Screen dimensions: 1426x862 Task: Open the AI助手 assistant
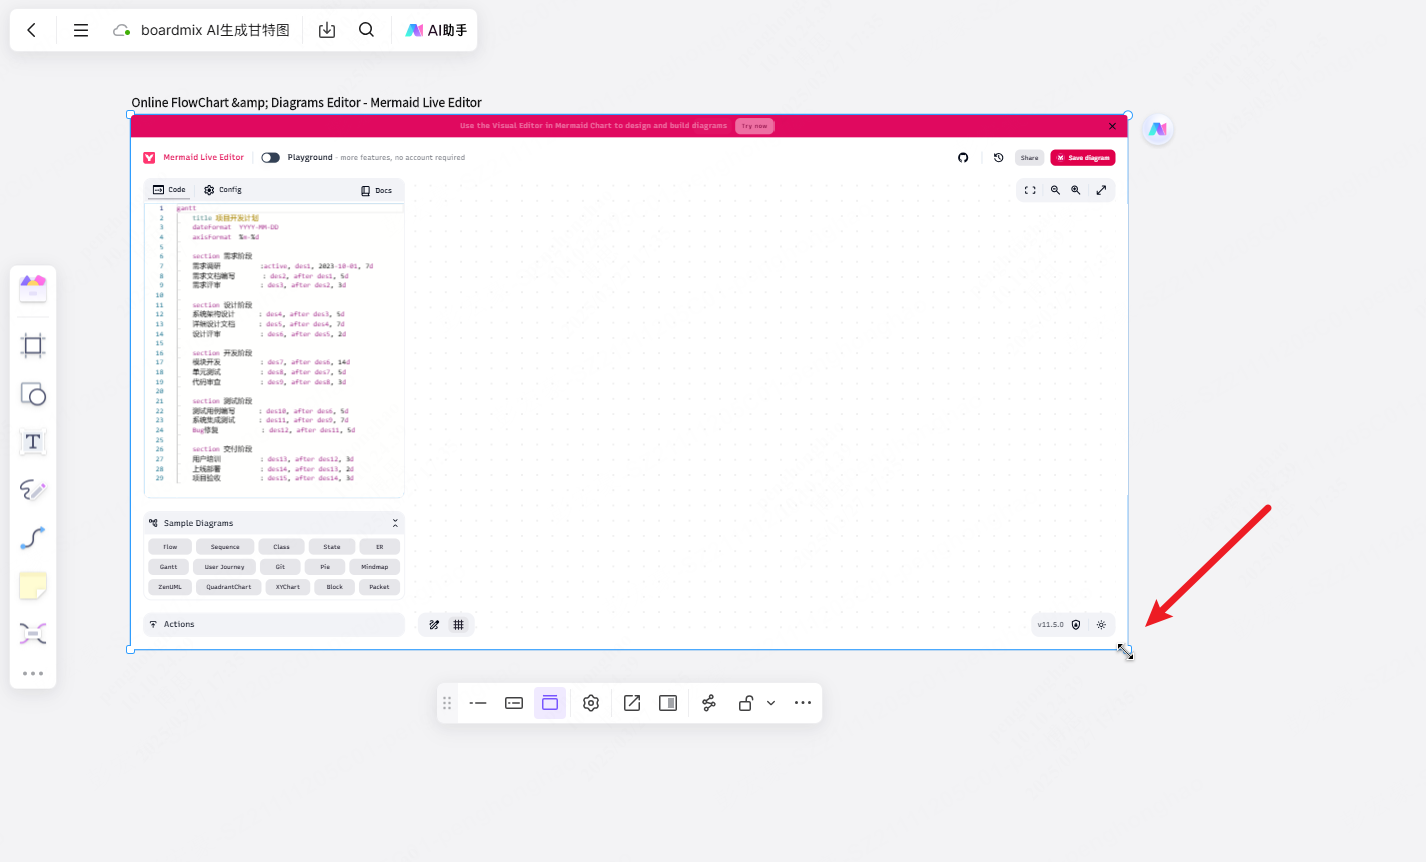tap(436, 30)
